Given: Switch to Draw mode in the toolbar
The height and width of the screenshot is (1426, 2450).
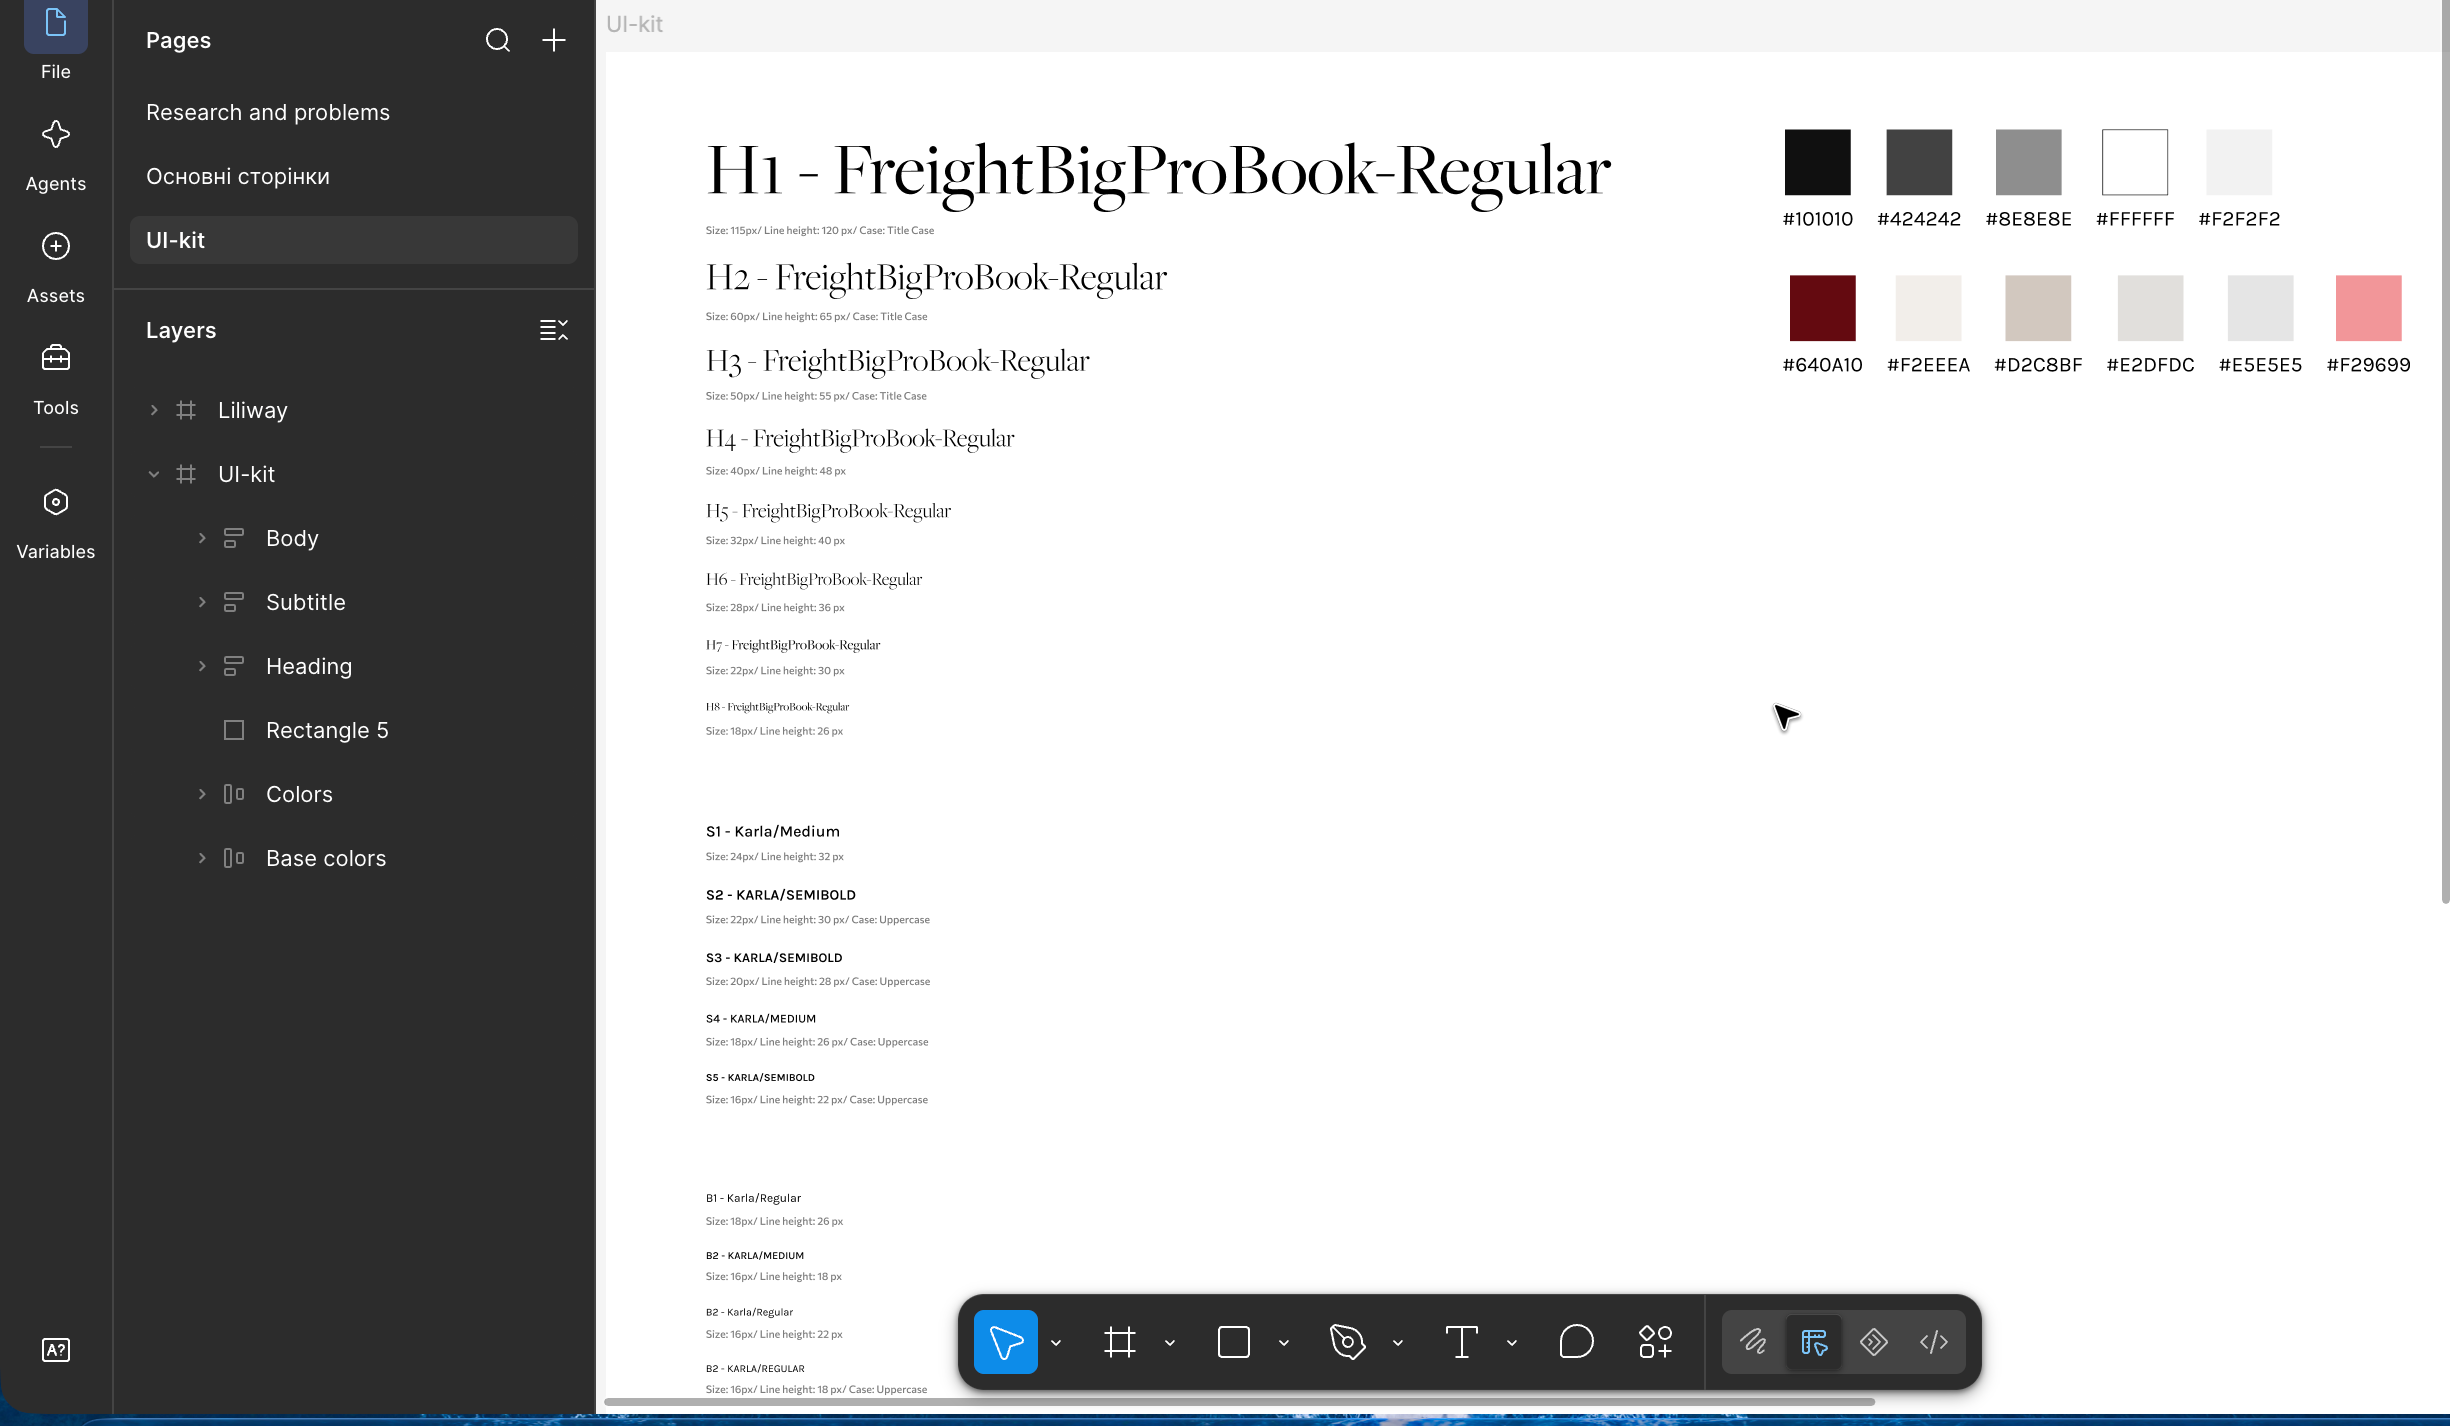Looking at the screenshot, I should pyautogui.click(x=1754, y=1342).
